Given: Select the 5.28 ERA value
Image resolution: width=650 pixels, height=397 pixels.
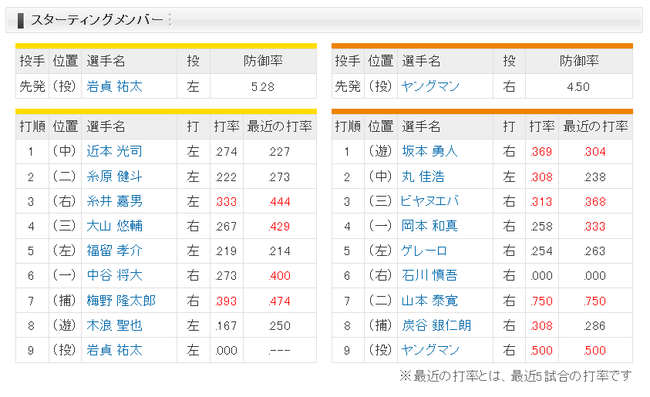Looking at the screenshot, I should click(263, 87).
